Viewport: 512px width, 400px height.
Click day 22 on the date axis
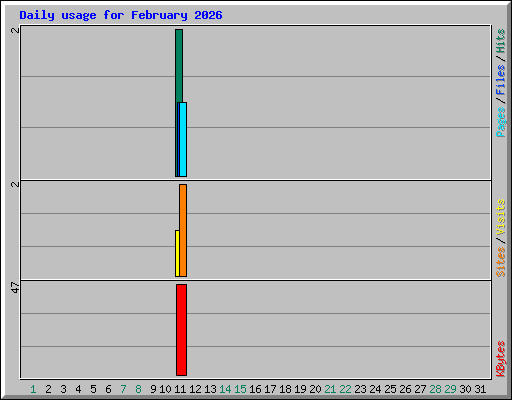tap(345, 389)
